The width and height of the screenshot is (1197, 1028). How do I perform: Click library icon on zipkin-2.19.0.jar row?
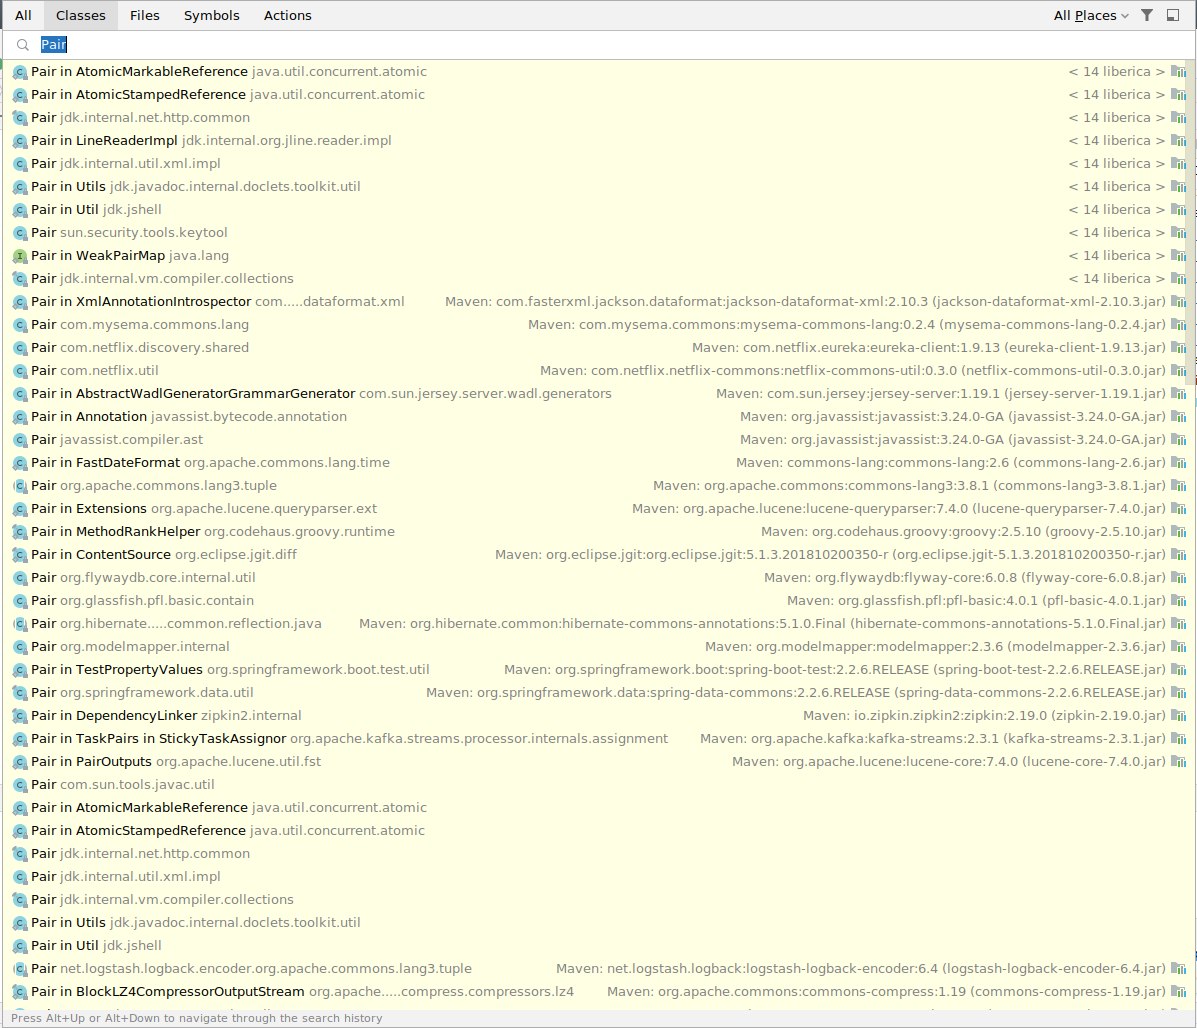1179,716
